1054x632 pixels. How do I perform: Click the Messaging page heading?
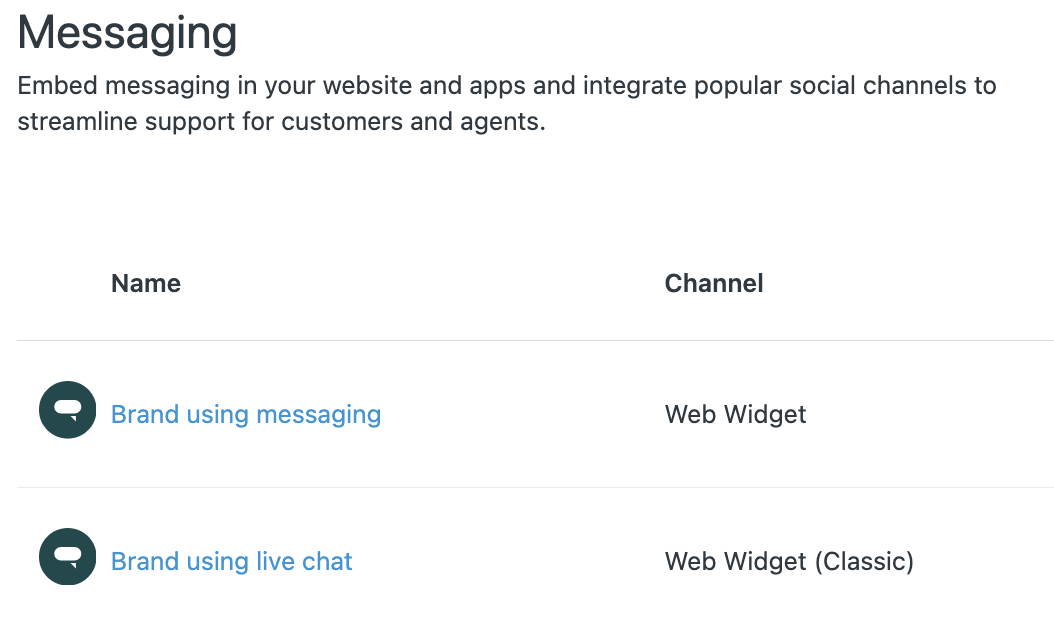tap(126, 33)
